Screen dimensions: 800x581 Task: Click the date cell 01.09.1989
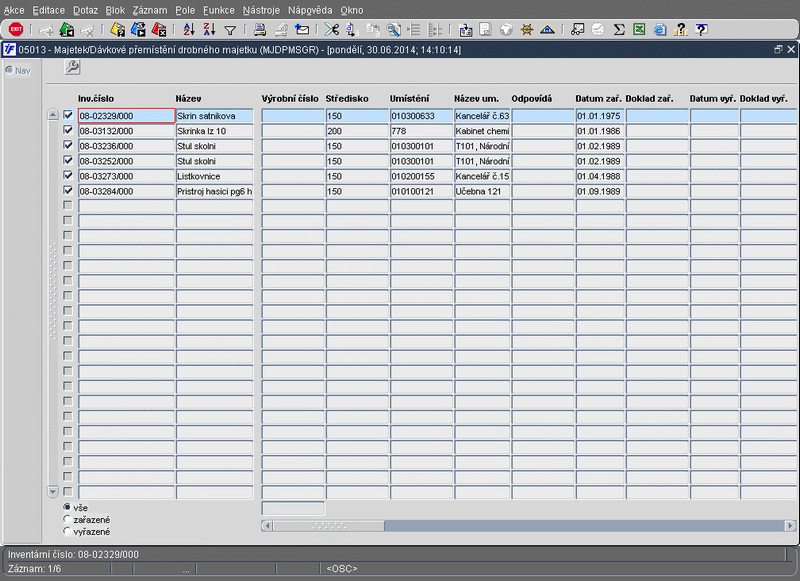(x=600, y=191)
